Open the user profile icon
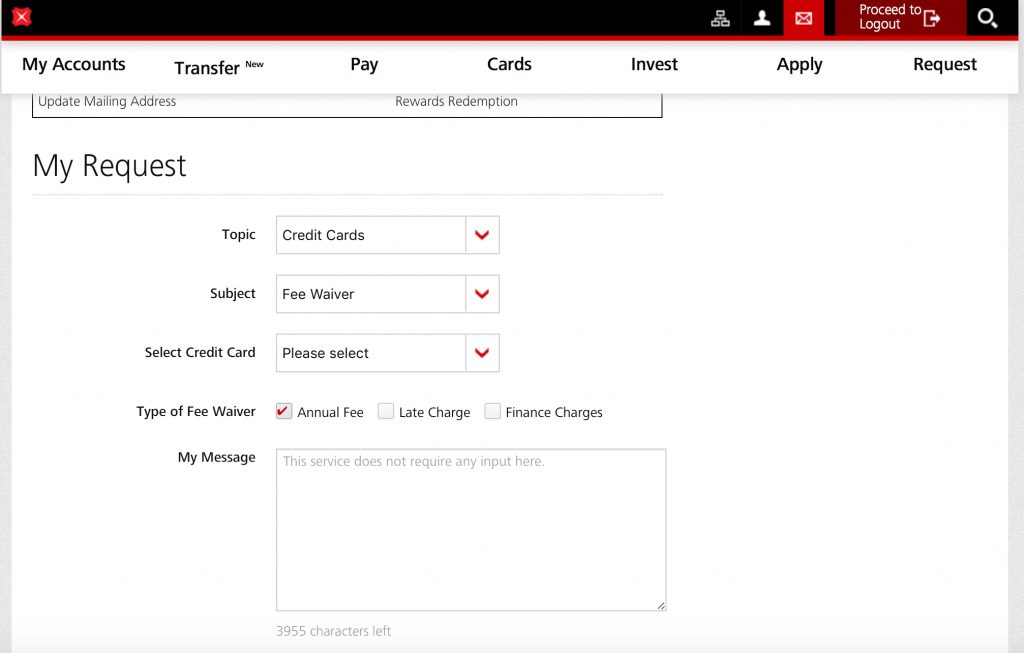 click(761, 18)
